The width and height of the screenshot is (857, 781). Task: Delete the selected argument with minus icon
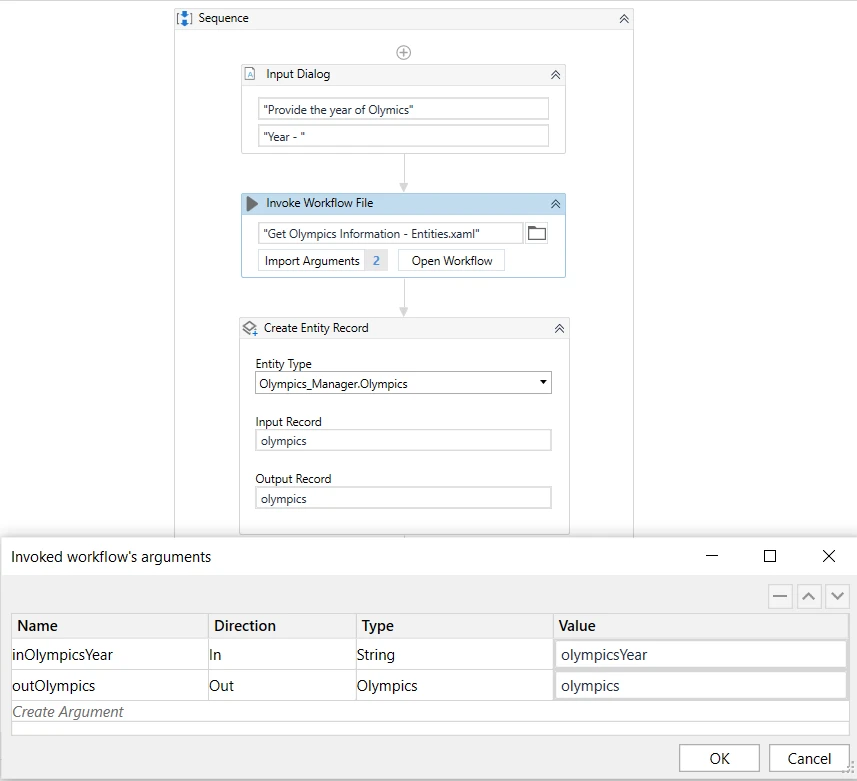tap(780, 596)
